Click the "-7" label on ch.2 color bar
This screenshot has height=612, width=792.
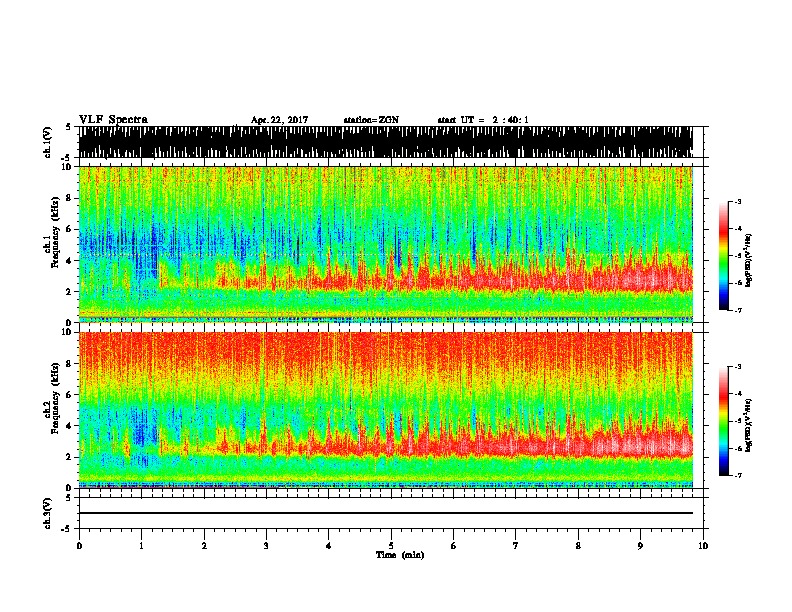coord(738,475)
